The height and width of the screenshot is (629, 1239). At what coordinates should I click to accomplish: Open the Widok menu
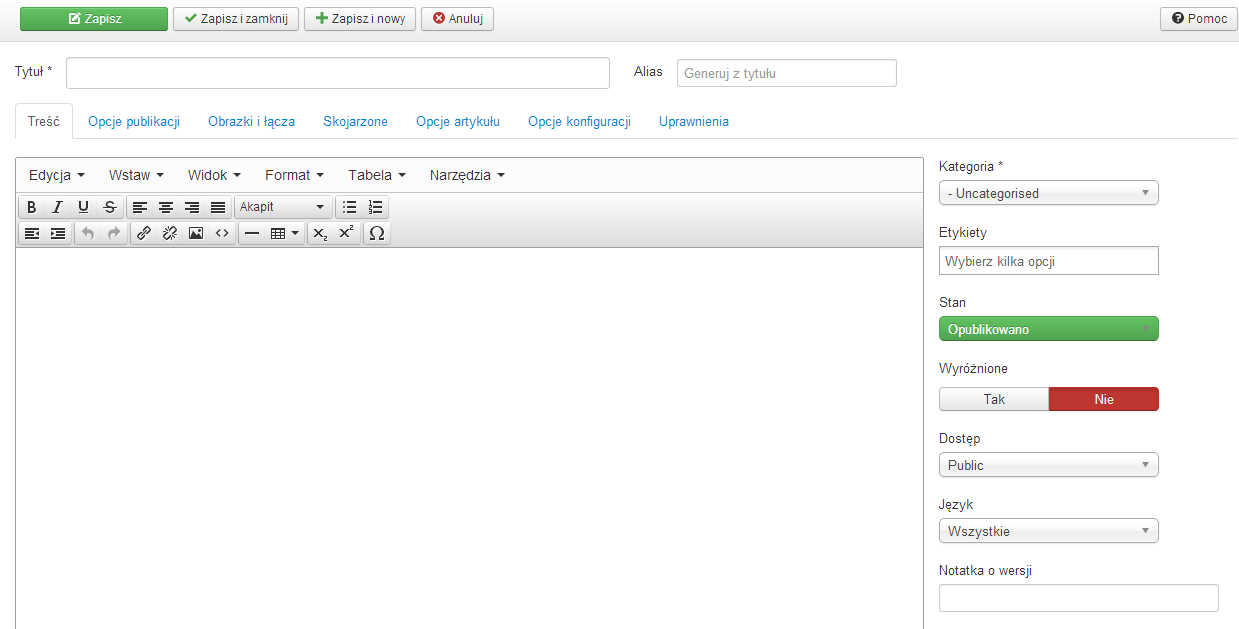tap(214, 175)
